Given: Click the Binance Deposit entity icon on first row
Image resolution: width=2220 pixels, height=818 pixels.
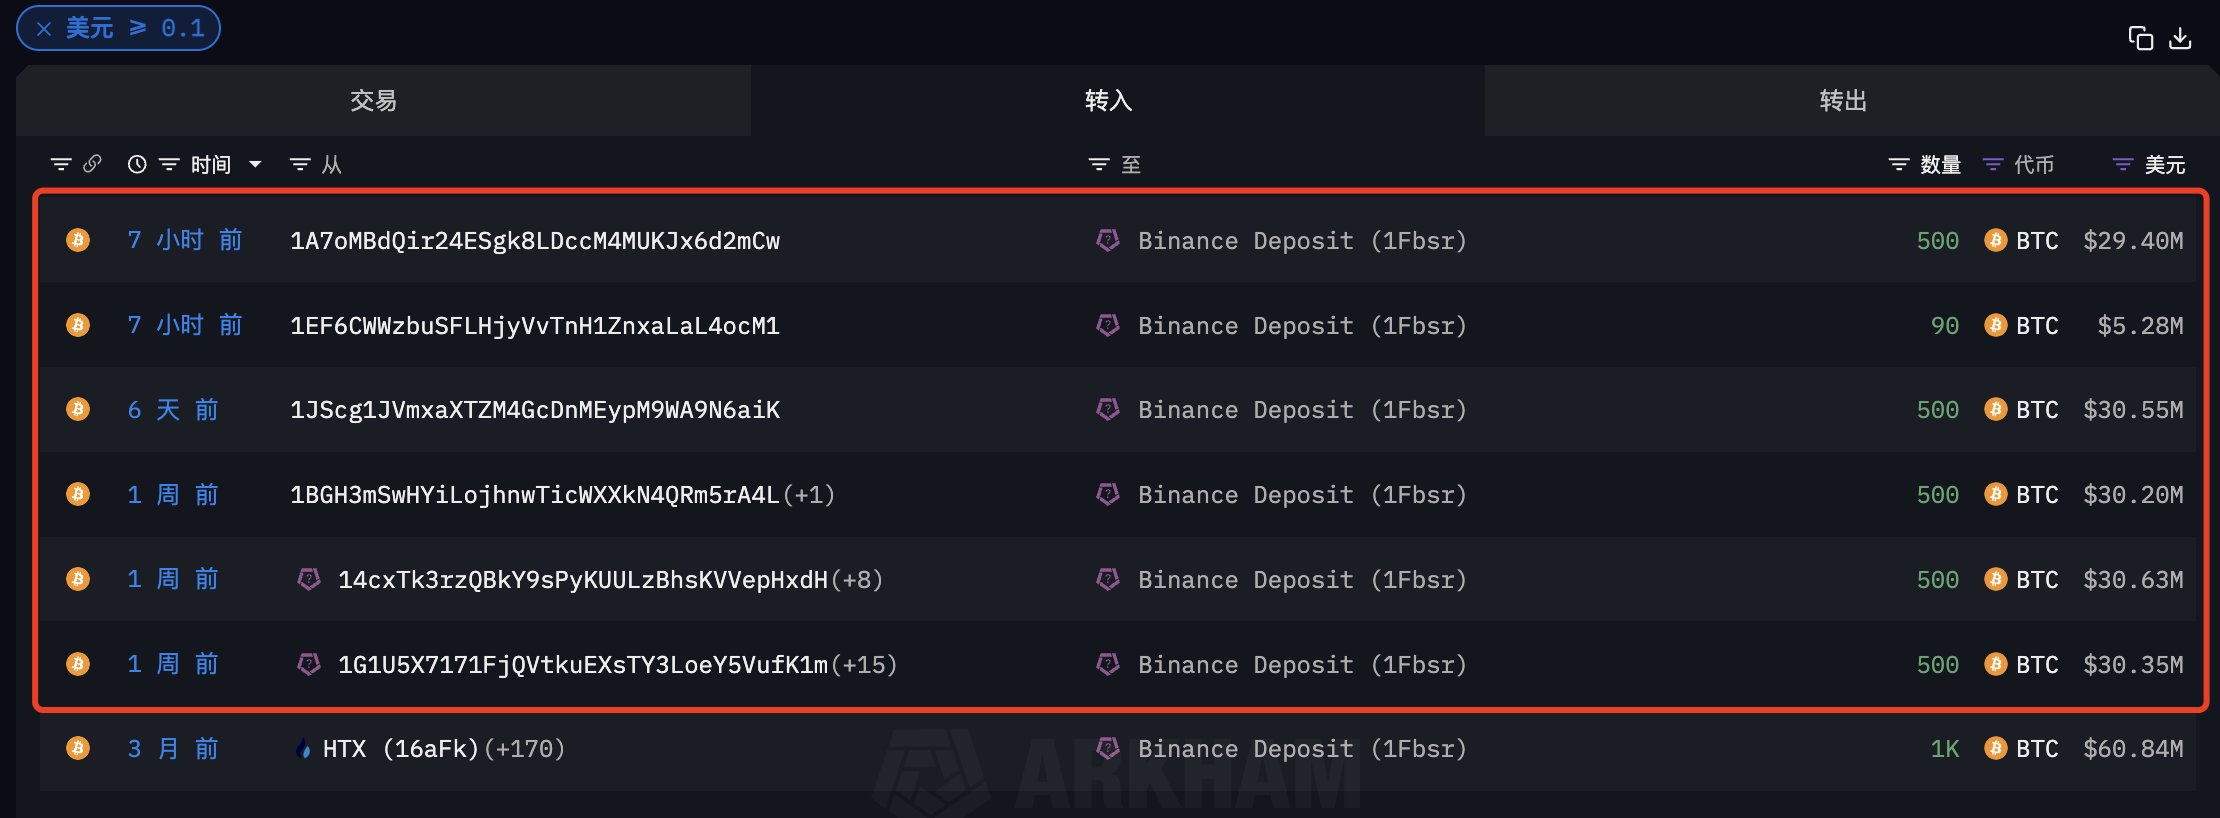Looking at the screenshot, I should coord(1107,240).
